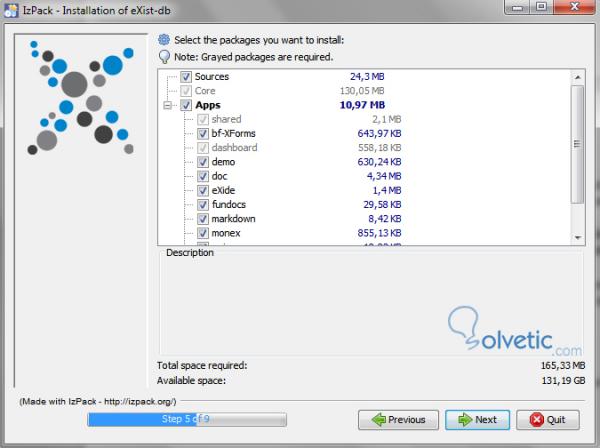Image resolution: width=600 pixels, height=448 pixels.
Task: Click the 165,33 MB total space value
Action: tap(562, 366)
